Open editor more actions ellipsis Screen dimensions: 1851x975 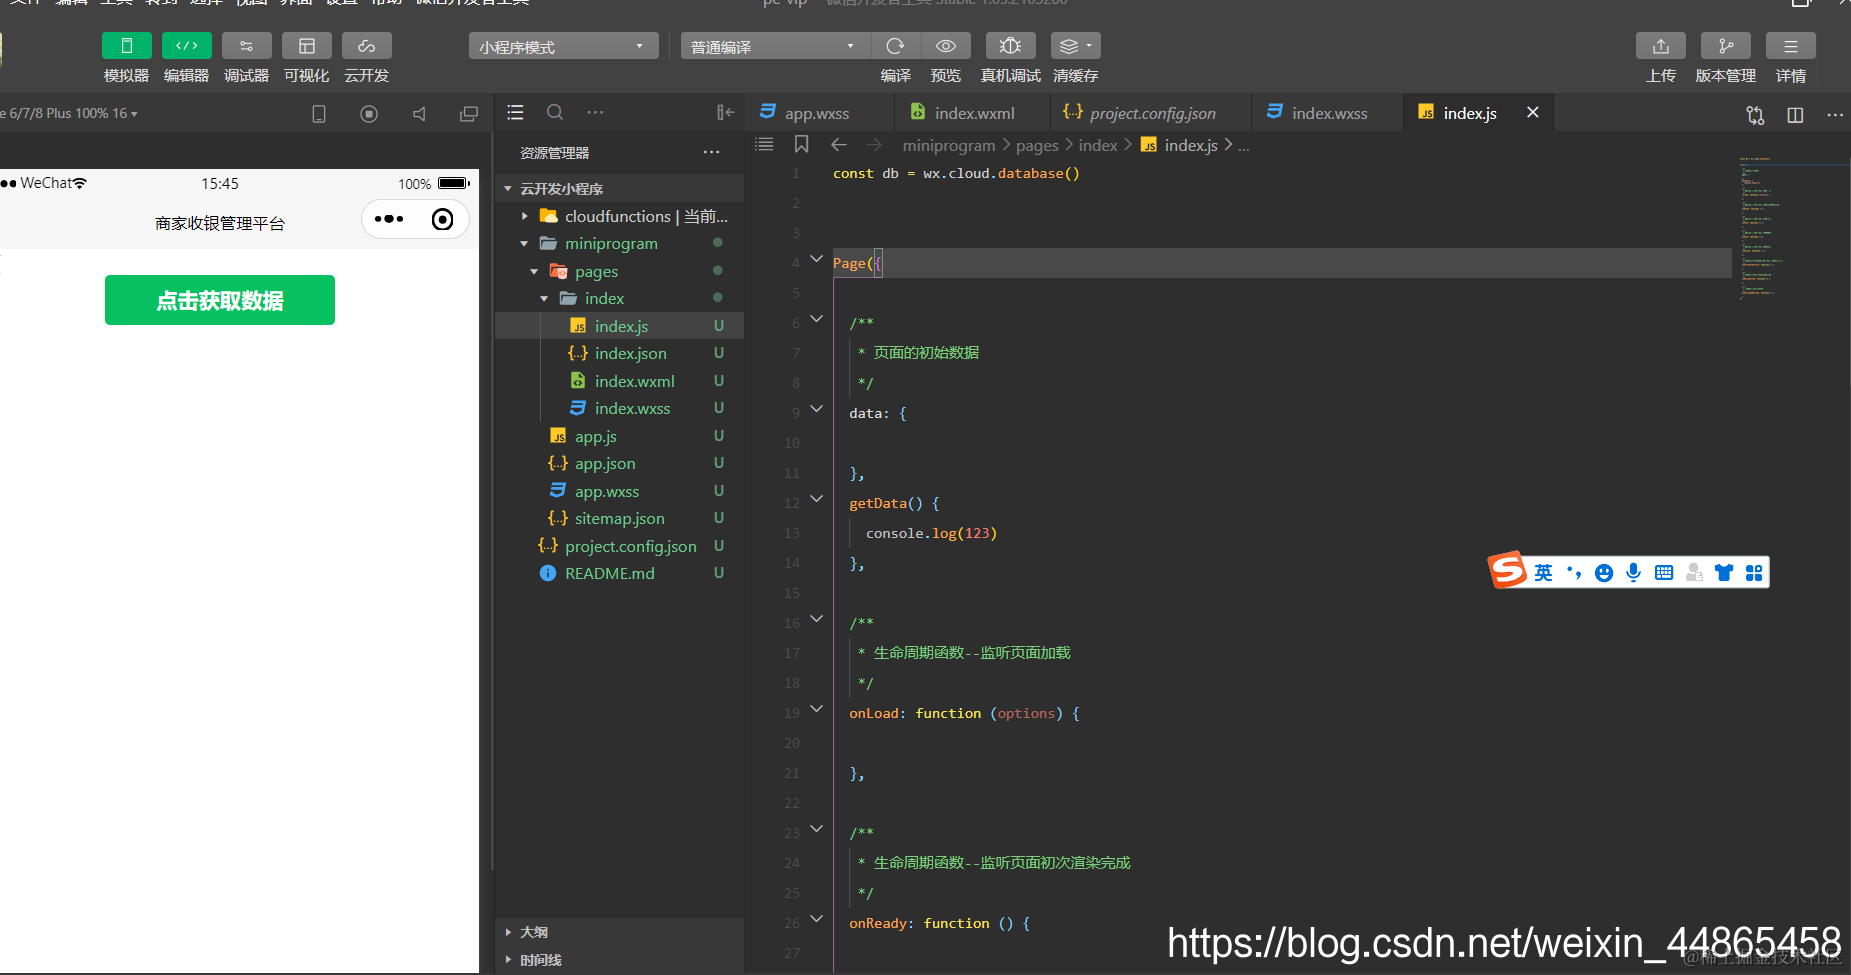pyautogui.click(x=1835, y=115)
